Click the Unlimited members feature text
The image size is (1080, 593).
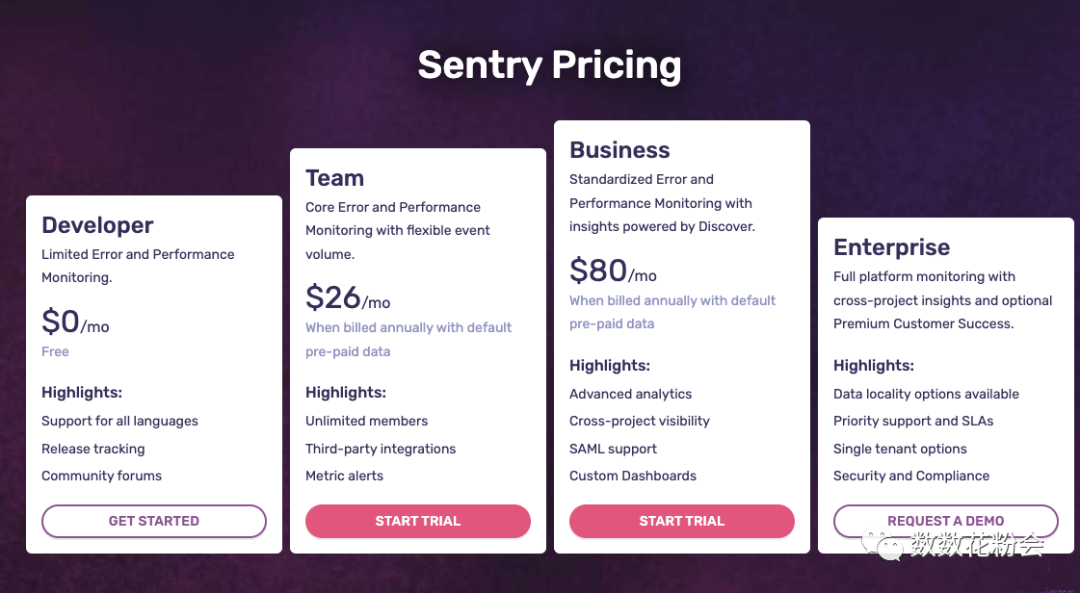(x=366, y=420)
